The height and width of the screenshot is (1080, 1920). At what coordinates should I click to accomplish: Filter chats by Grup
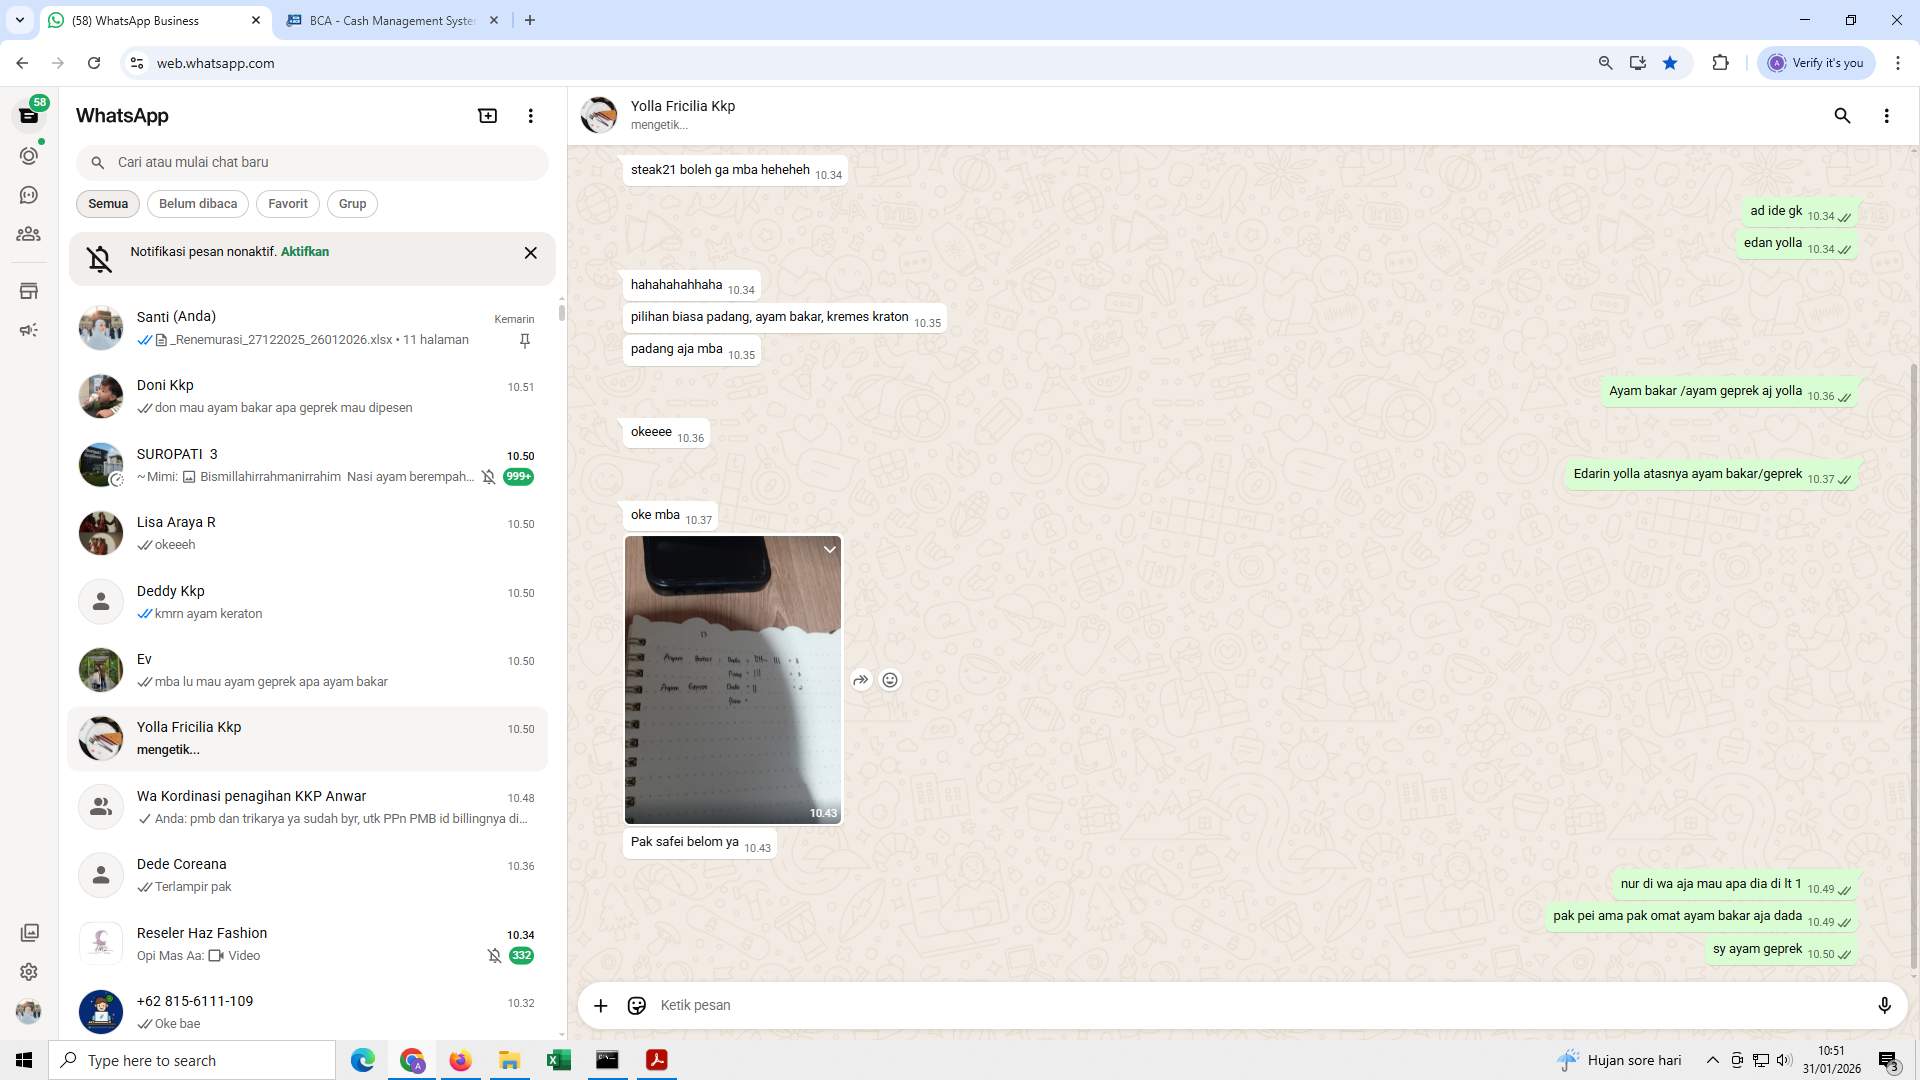[352, 203]
